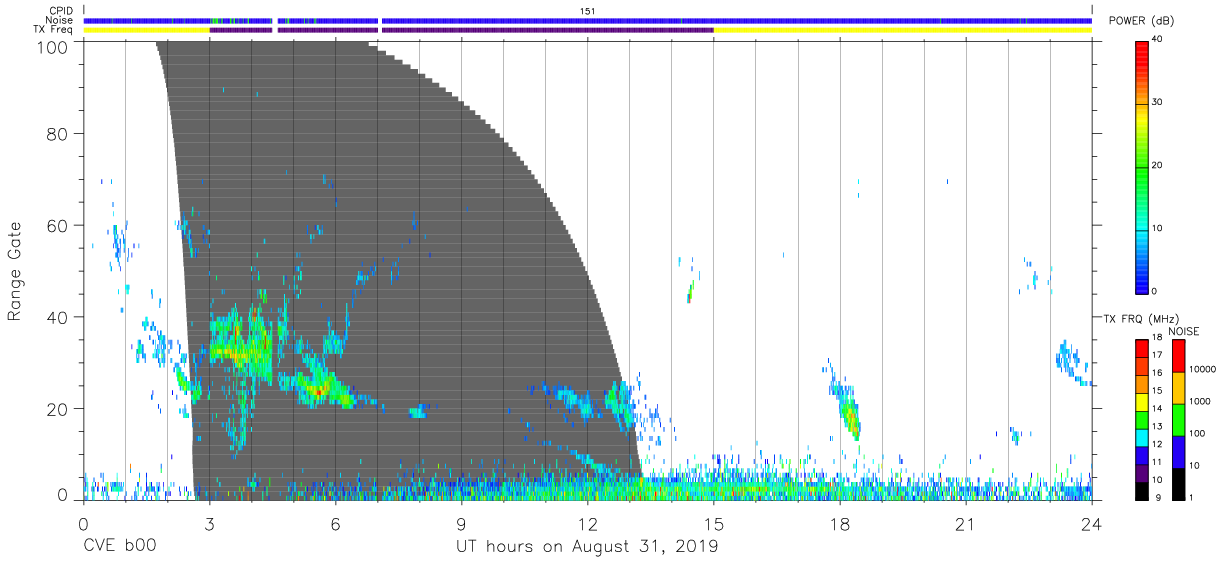Image resolution: width=1228 pixels, height=567 pixels.
Task: Click the yellow TX Freq strip after 15 UT
Action: pyautogui.click(x=902, y=30)
